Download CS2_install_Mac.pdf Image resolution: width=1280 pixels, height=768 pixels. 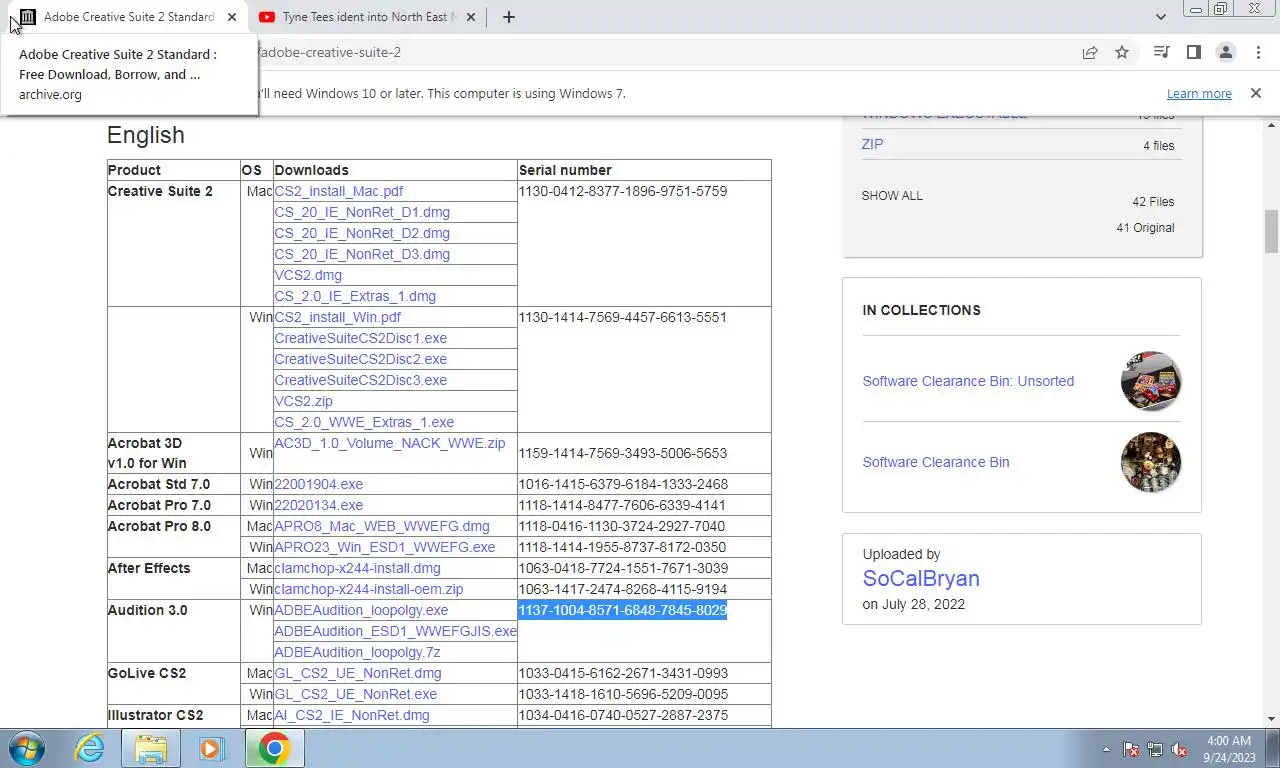[x=339, y=191]
